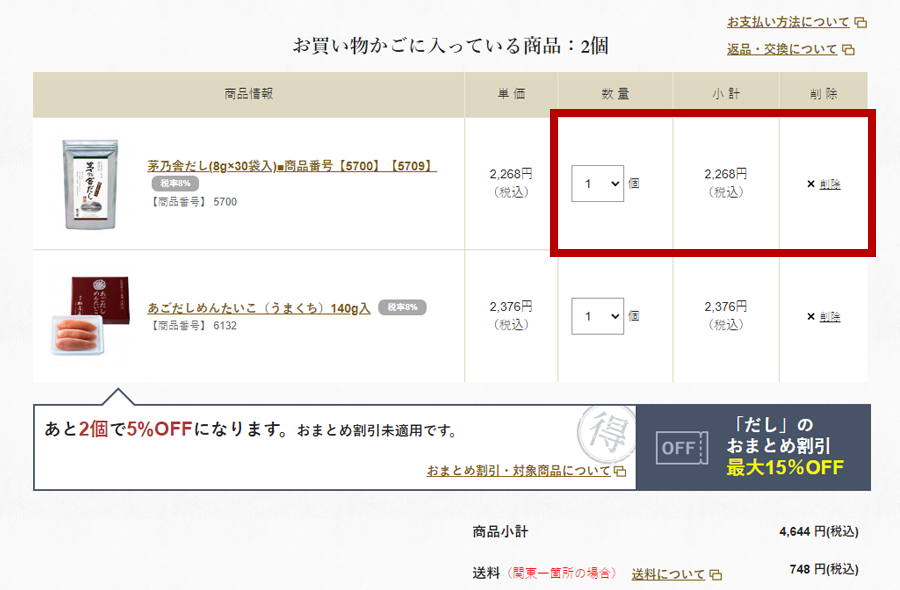Image resolution: width=900 pixels, height=590 pixels.
Task: Click the あごだしめんたいこ product thumbnail
Action: tap(91, 316)
